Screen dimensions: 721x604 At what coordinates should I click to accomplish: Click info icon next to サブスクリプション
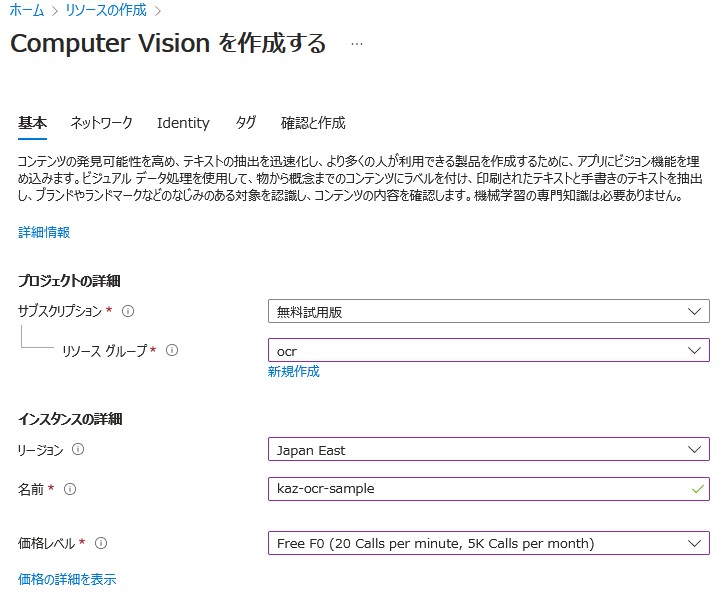click(128, 311)
